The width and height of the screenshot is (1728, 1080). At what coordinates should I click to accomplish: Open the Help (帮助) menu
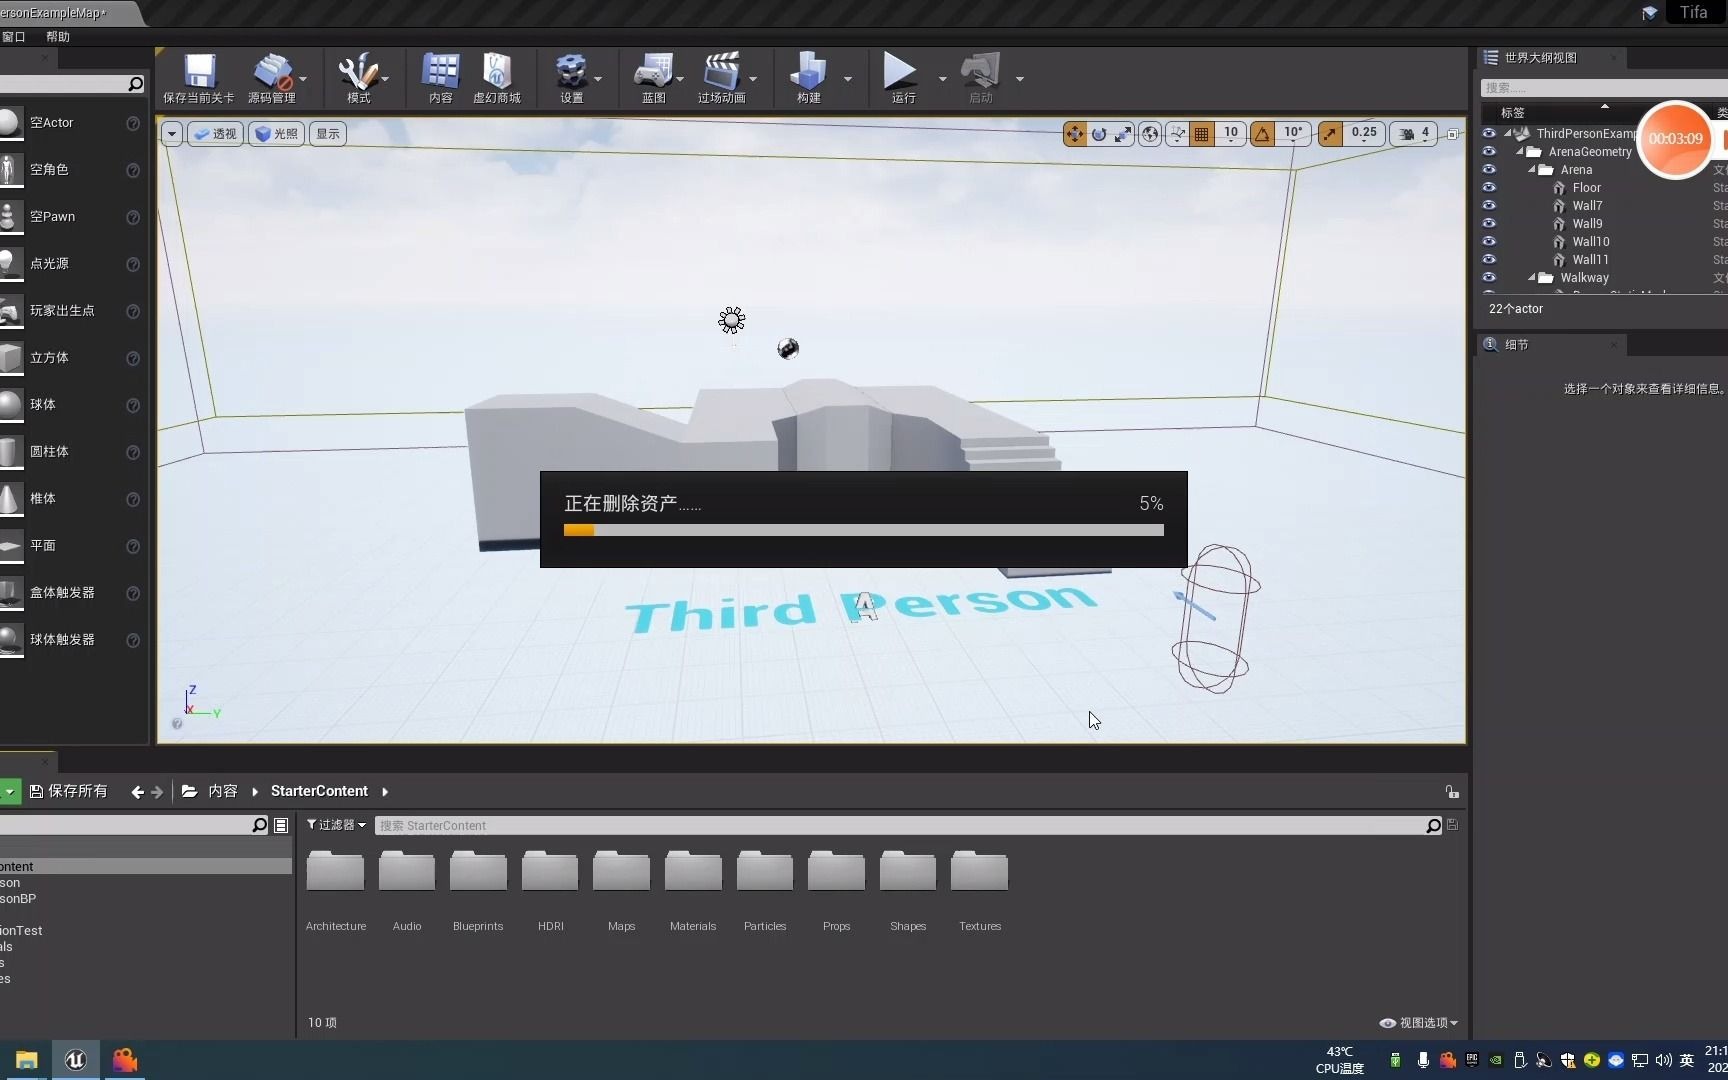pyautogui.click(x=58, y=37)
